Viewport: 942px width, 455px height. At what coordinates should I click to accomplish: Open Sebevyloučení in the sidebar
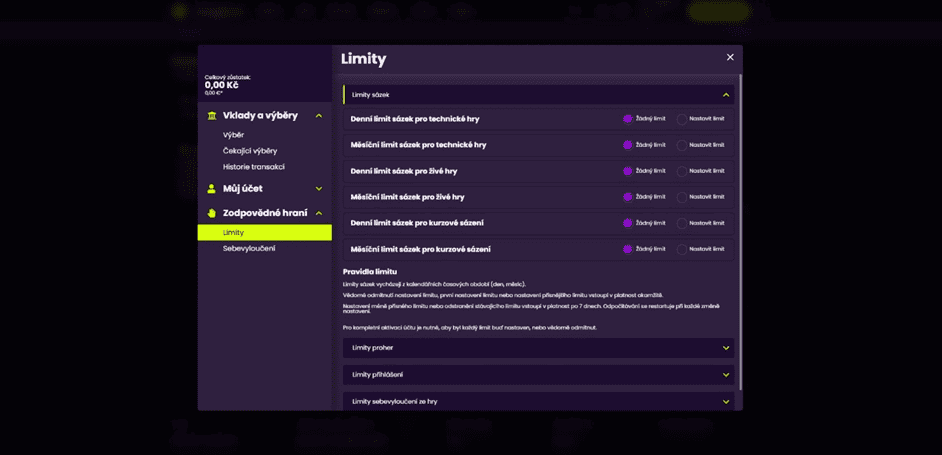tap(249, 248)
